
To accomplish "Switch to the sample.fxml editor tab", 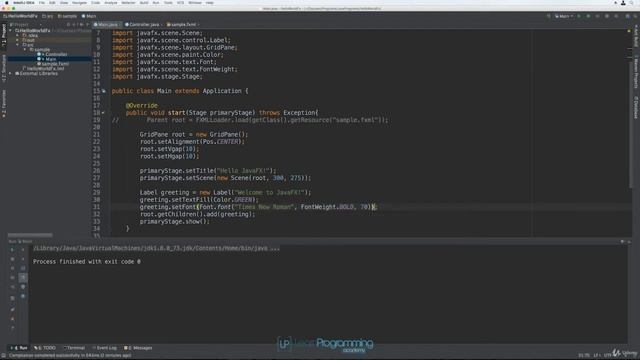I will [182, 24].
